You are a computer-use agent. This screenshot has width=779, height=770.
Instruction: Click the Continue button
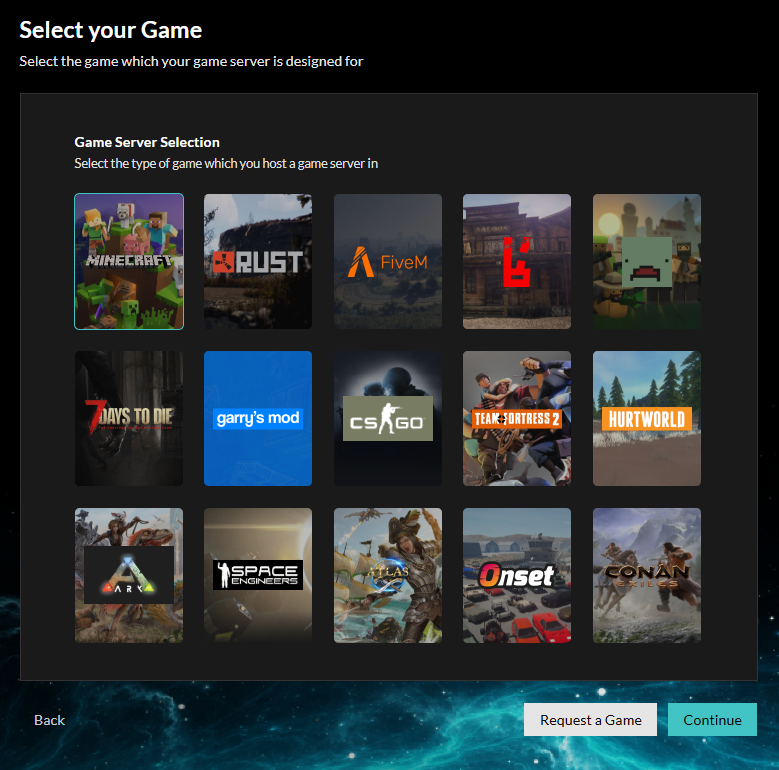point(712,719)
